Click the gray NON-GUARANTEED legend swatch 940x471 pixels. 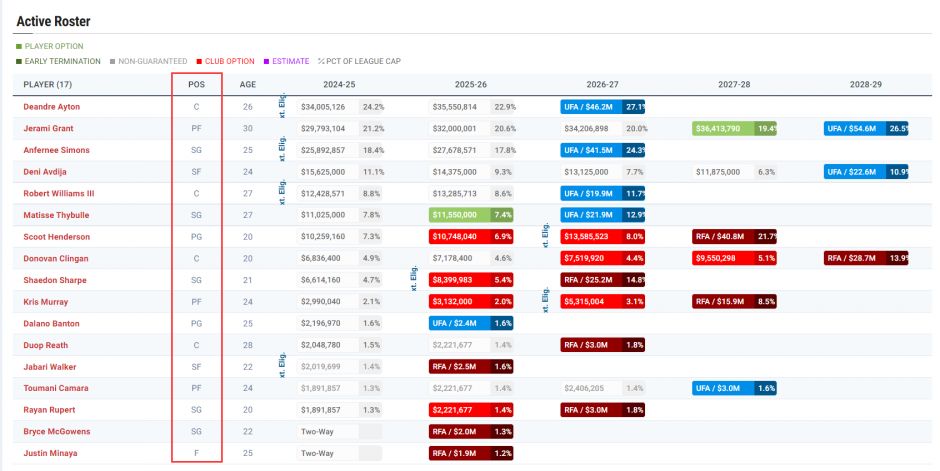coord(113,61)
